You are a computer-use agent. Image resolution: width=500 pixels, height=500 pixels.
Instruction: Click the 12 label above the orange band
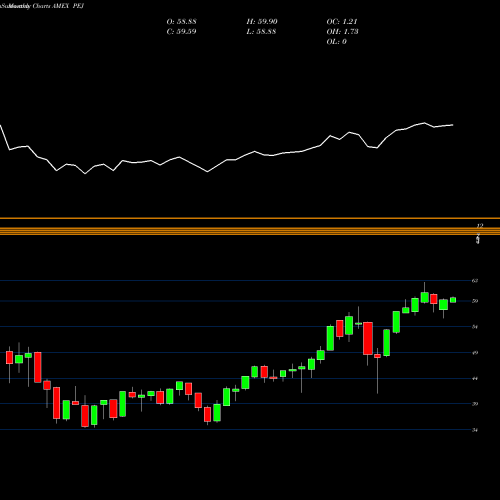click(479, 226)
